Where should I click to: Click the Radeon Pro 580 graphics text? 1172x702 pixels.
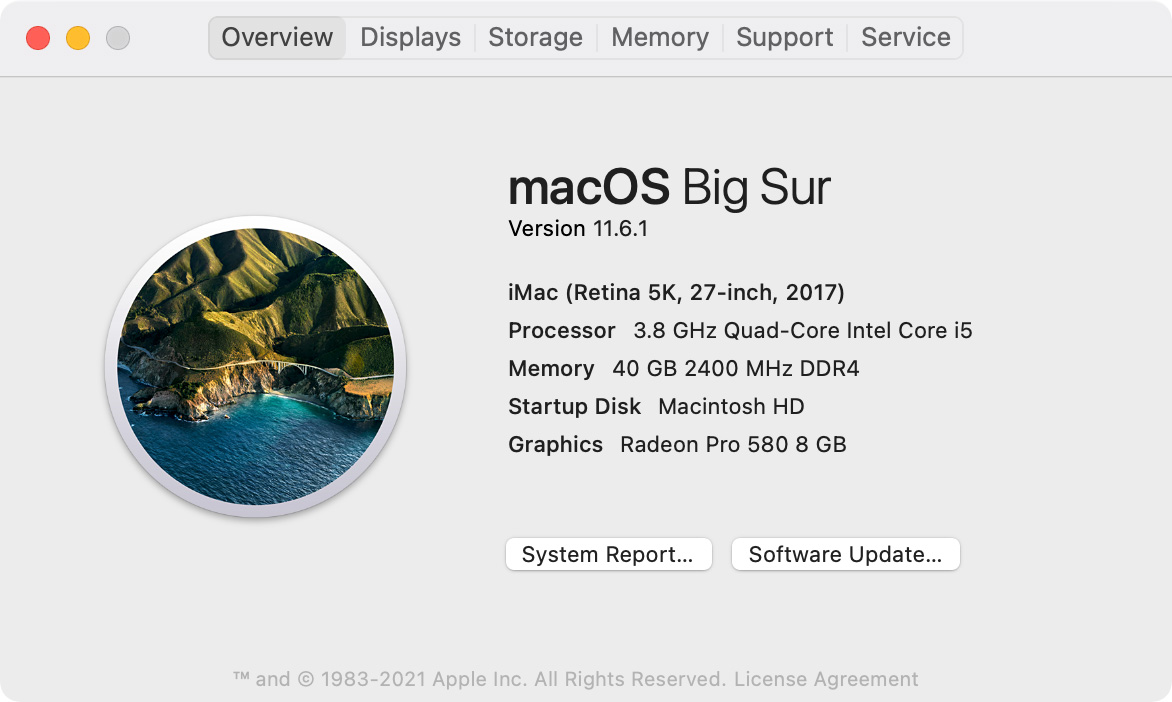pyautogui.click(x=733, y=445)
